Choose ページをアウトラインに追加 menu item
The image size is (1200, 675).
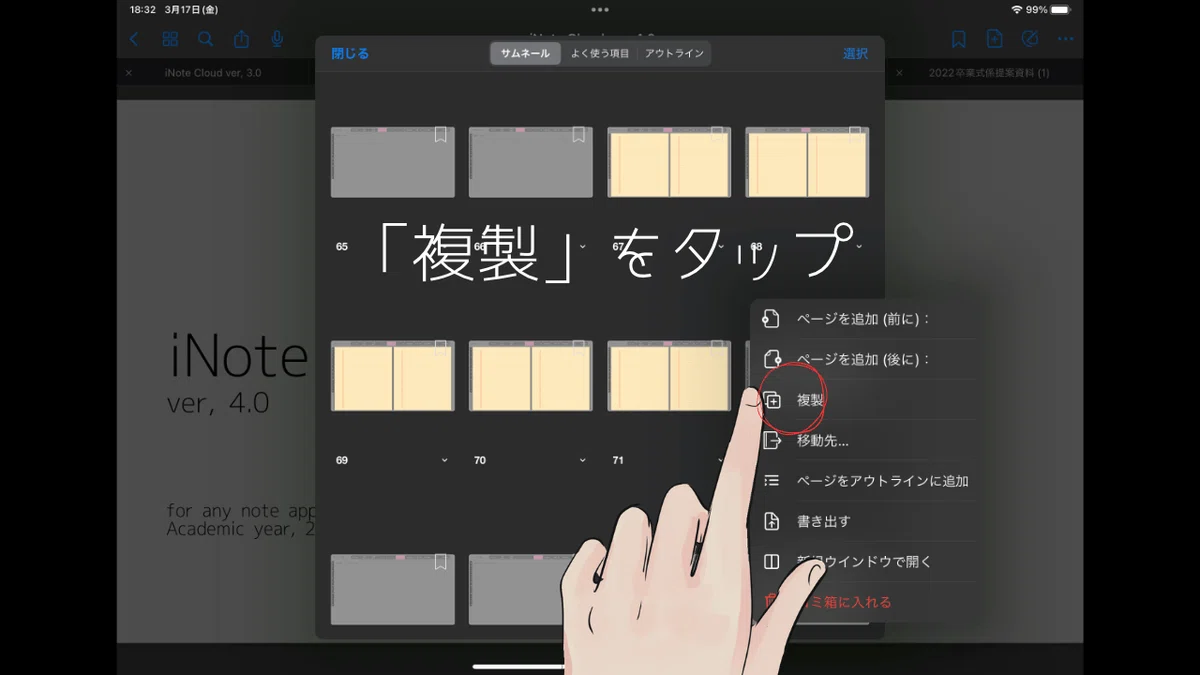(865, 481)
